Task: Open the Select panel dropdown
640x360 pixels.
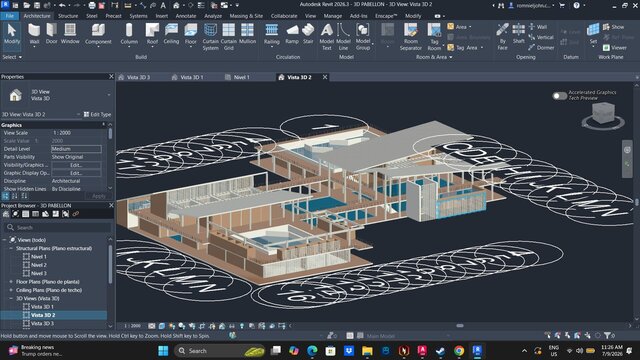Action: click(12, 57)
